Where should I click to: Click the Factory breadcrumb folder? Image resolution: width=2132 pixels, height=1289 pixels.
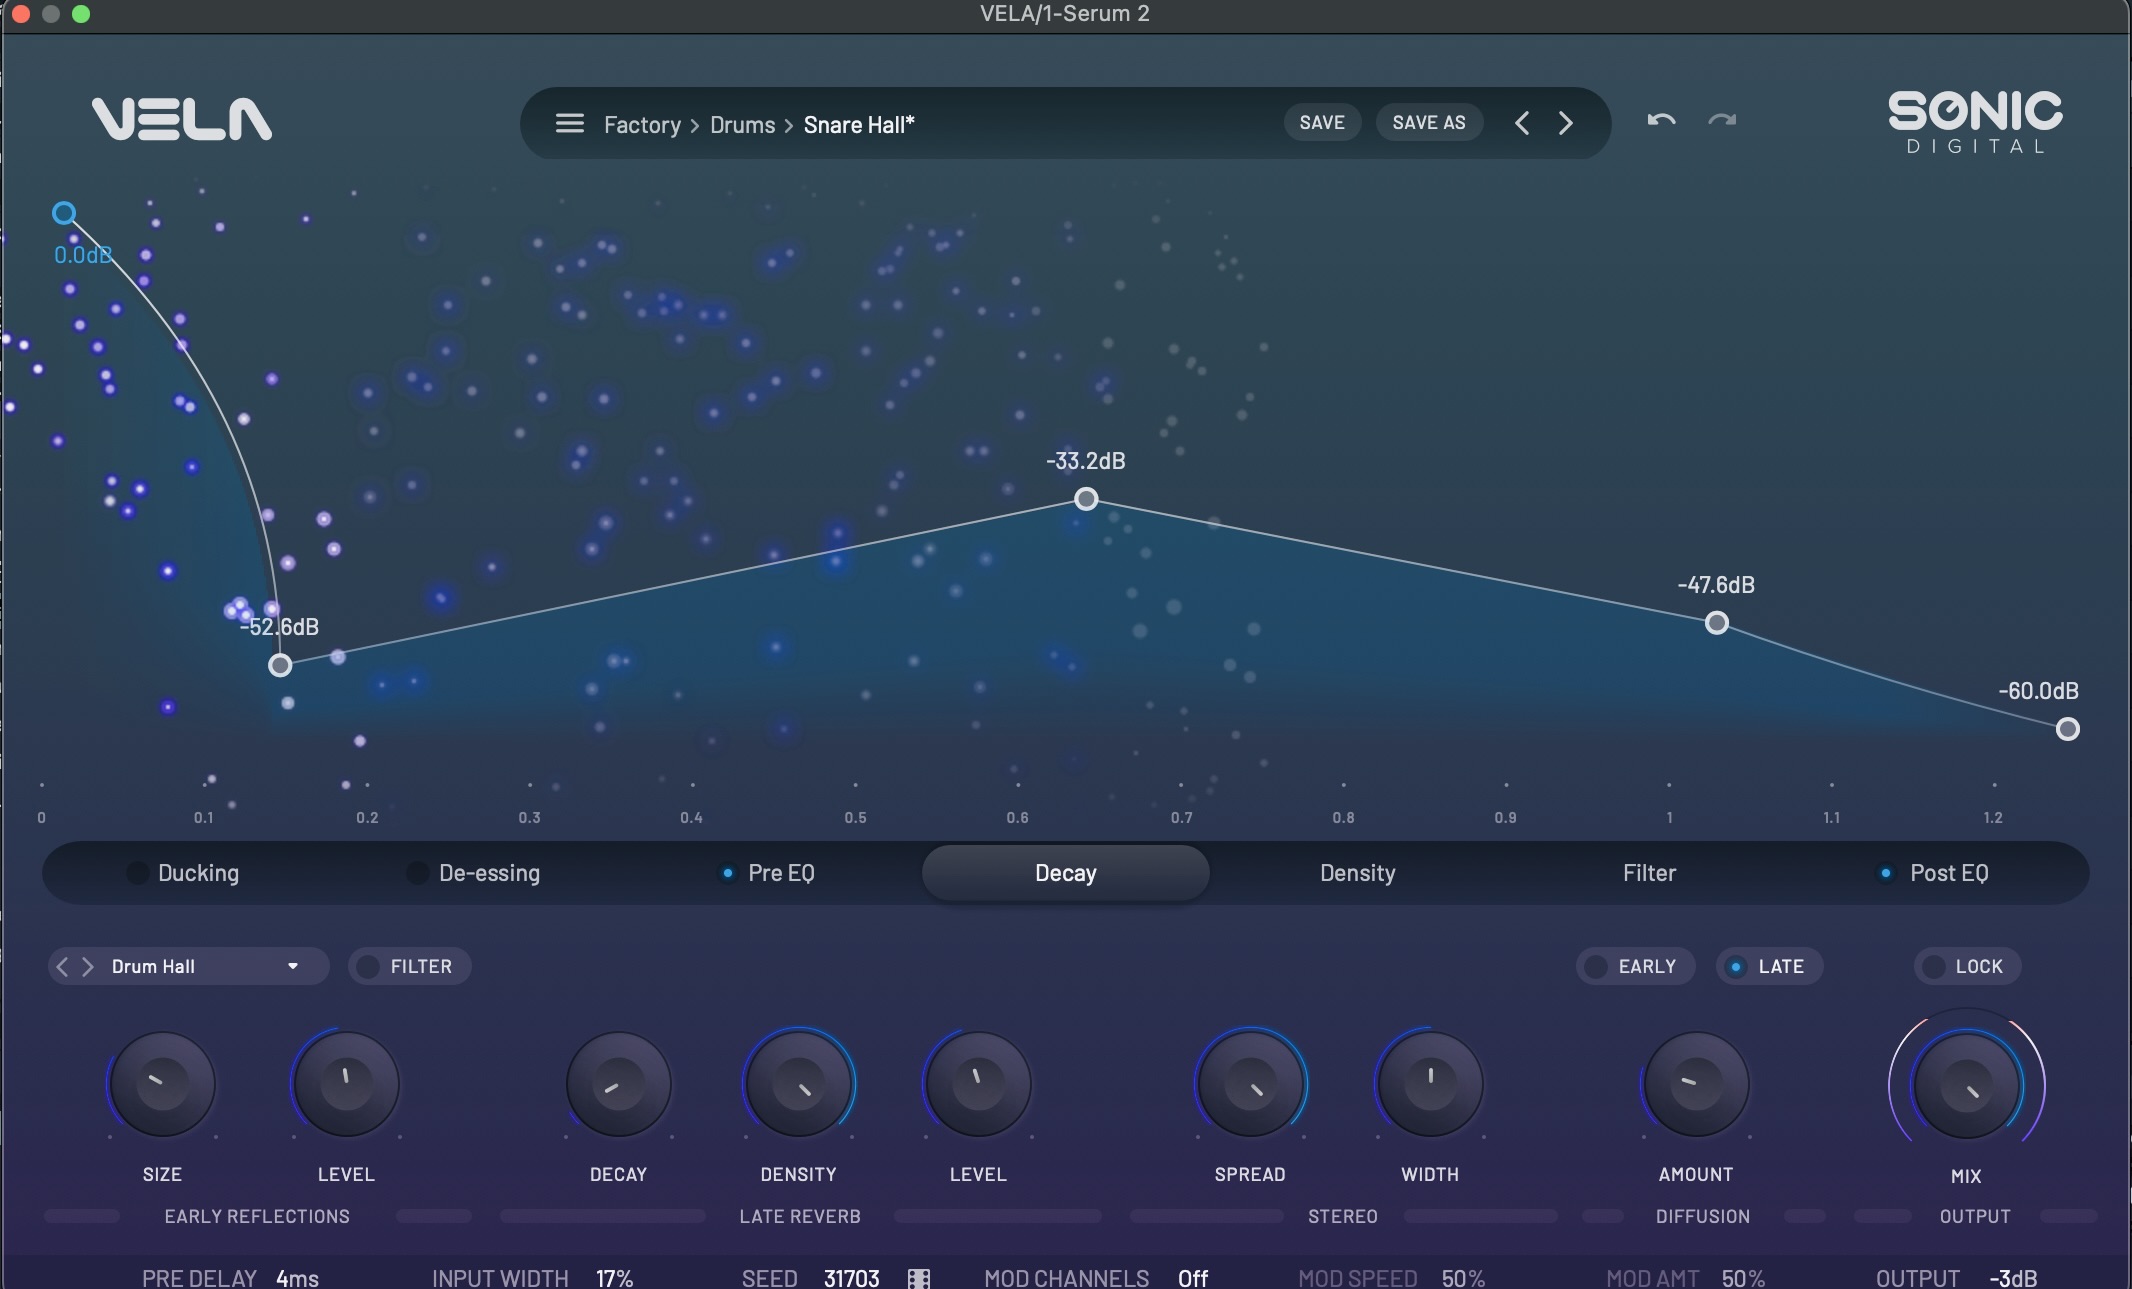pos(642,125)
